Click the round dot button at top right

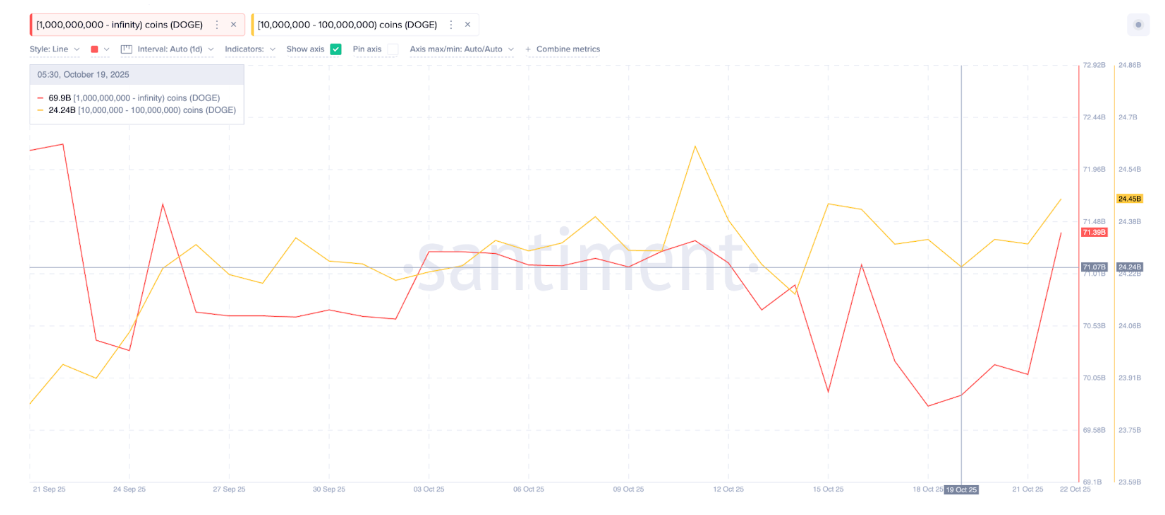point(1138,25)
